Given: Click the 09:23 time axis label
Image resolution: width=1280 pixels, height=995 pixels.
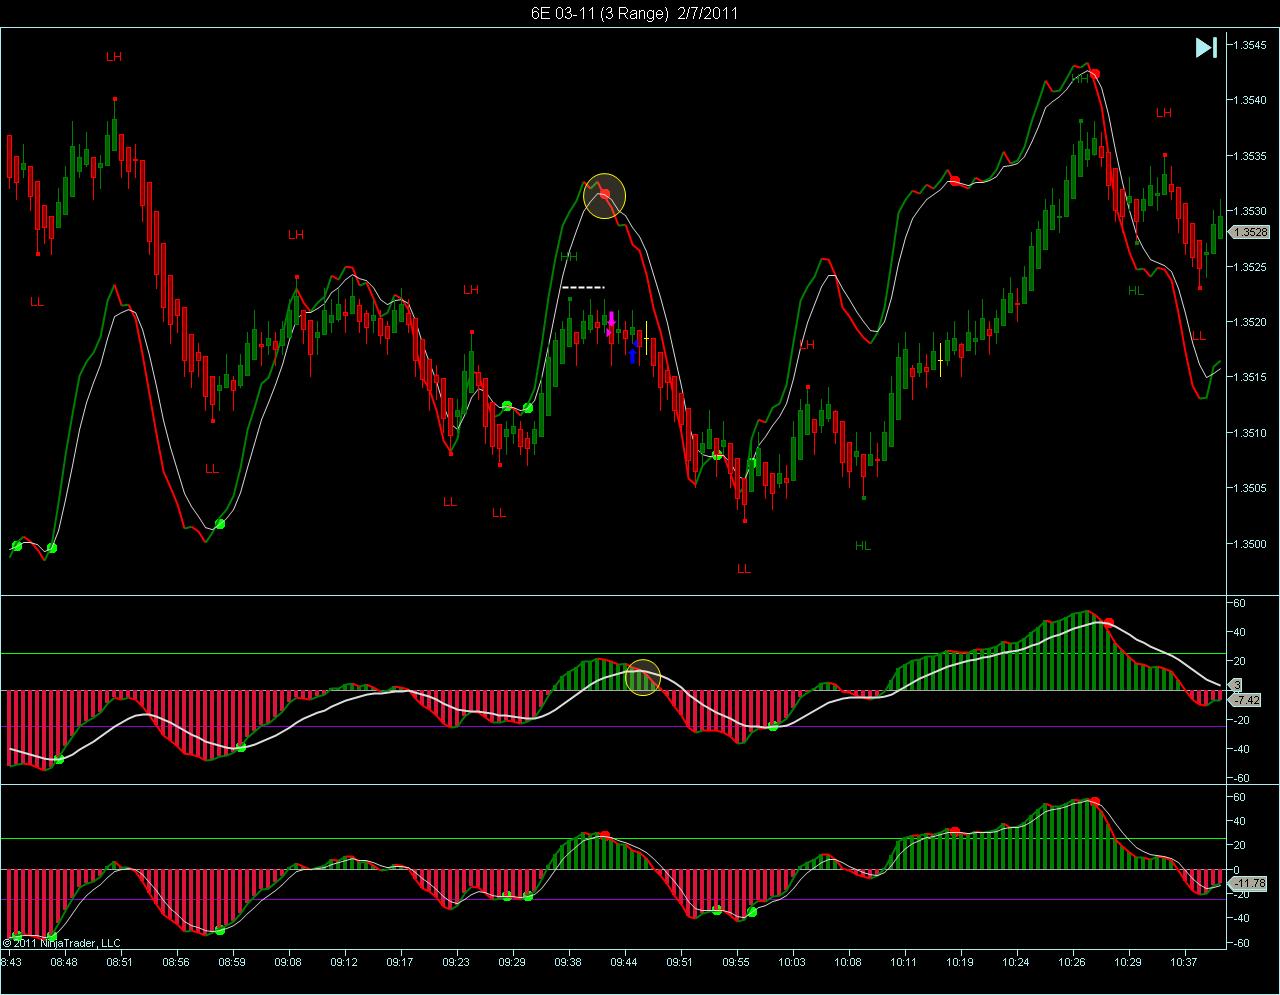Looking at the screenshot, I should pyautogui.click(x=456, y=962).
